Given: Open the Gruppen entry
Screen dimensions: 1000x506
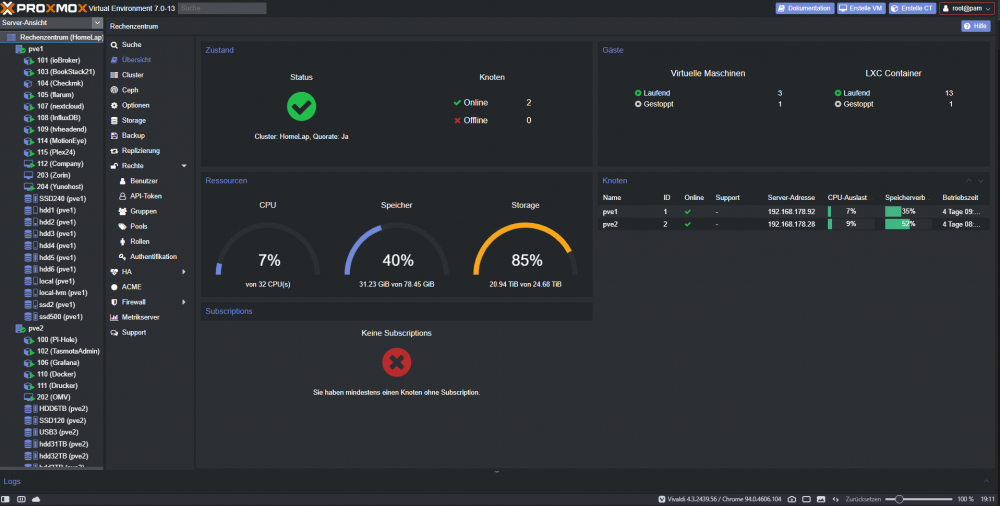Looking at the screenshot, I should [x=143, y=211].
